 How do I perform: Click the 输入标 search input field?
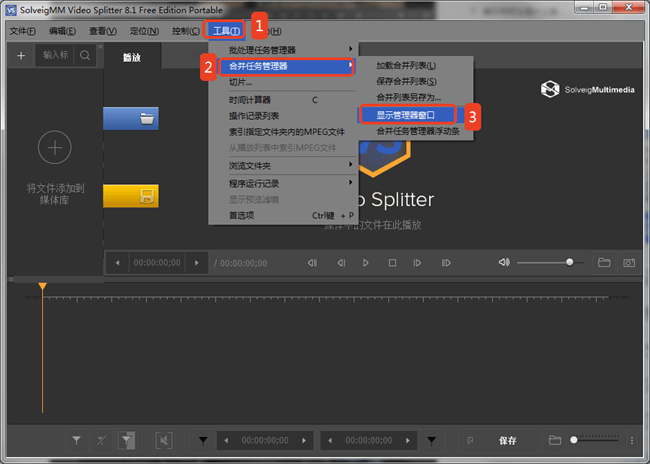55,55
